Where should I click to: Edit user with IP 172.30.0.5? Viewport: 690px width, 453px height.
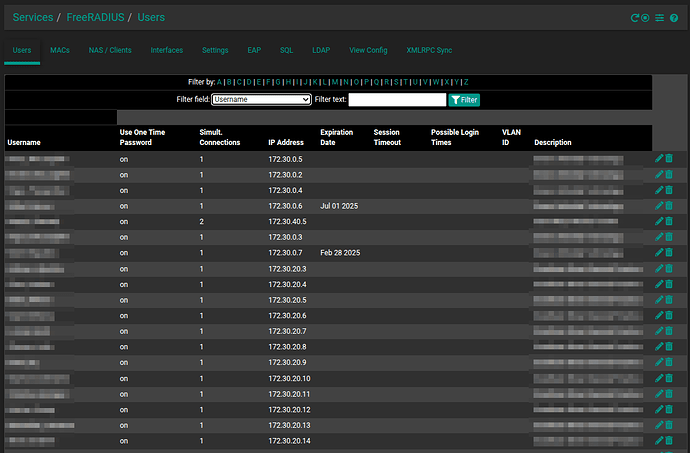pyautogui.click(x=659, y=158)
